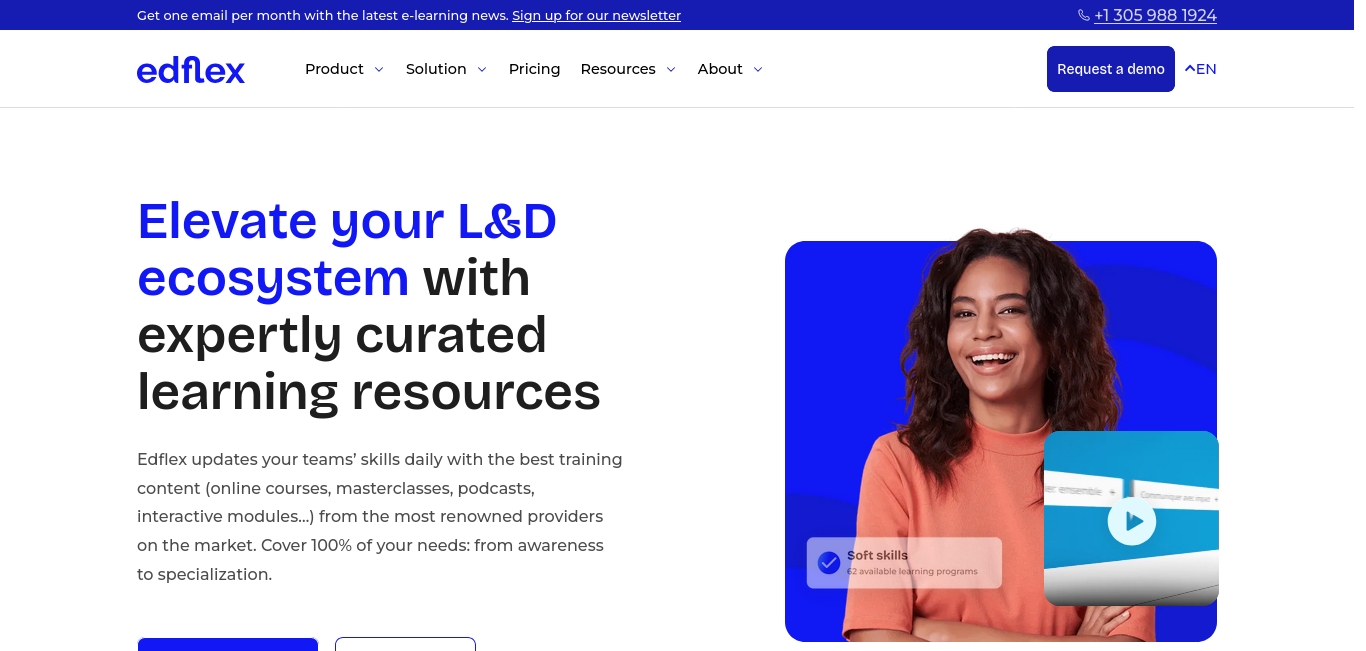Select the Resources menu label
The height and width of the screenshot is (651, 1366).
618,69
